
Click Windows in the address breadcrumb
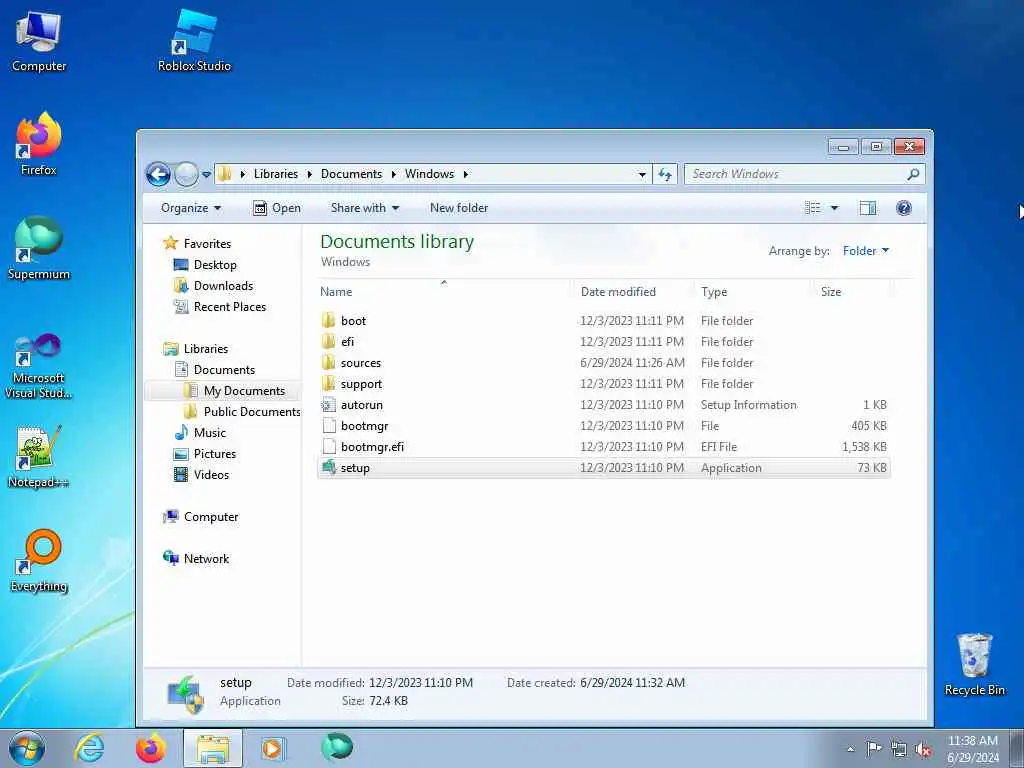click(x=429, y=174)
